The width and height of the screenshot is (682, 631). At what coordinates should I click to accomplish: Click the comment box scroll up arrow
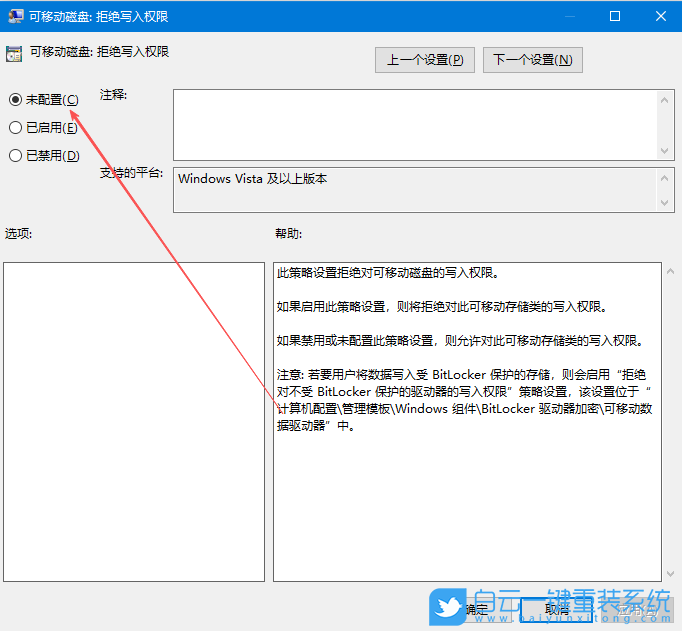(664, 100)
